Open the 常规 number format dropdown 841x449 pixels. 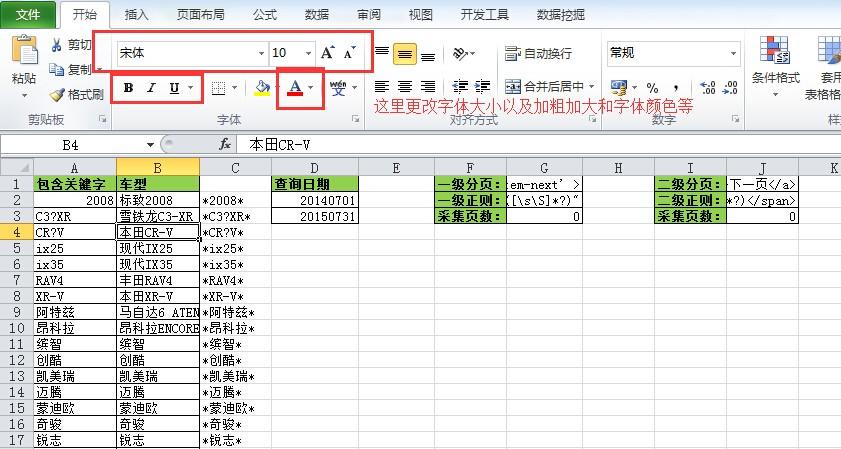733,53
